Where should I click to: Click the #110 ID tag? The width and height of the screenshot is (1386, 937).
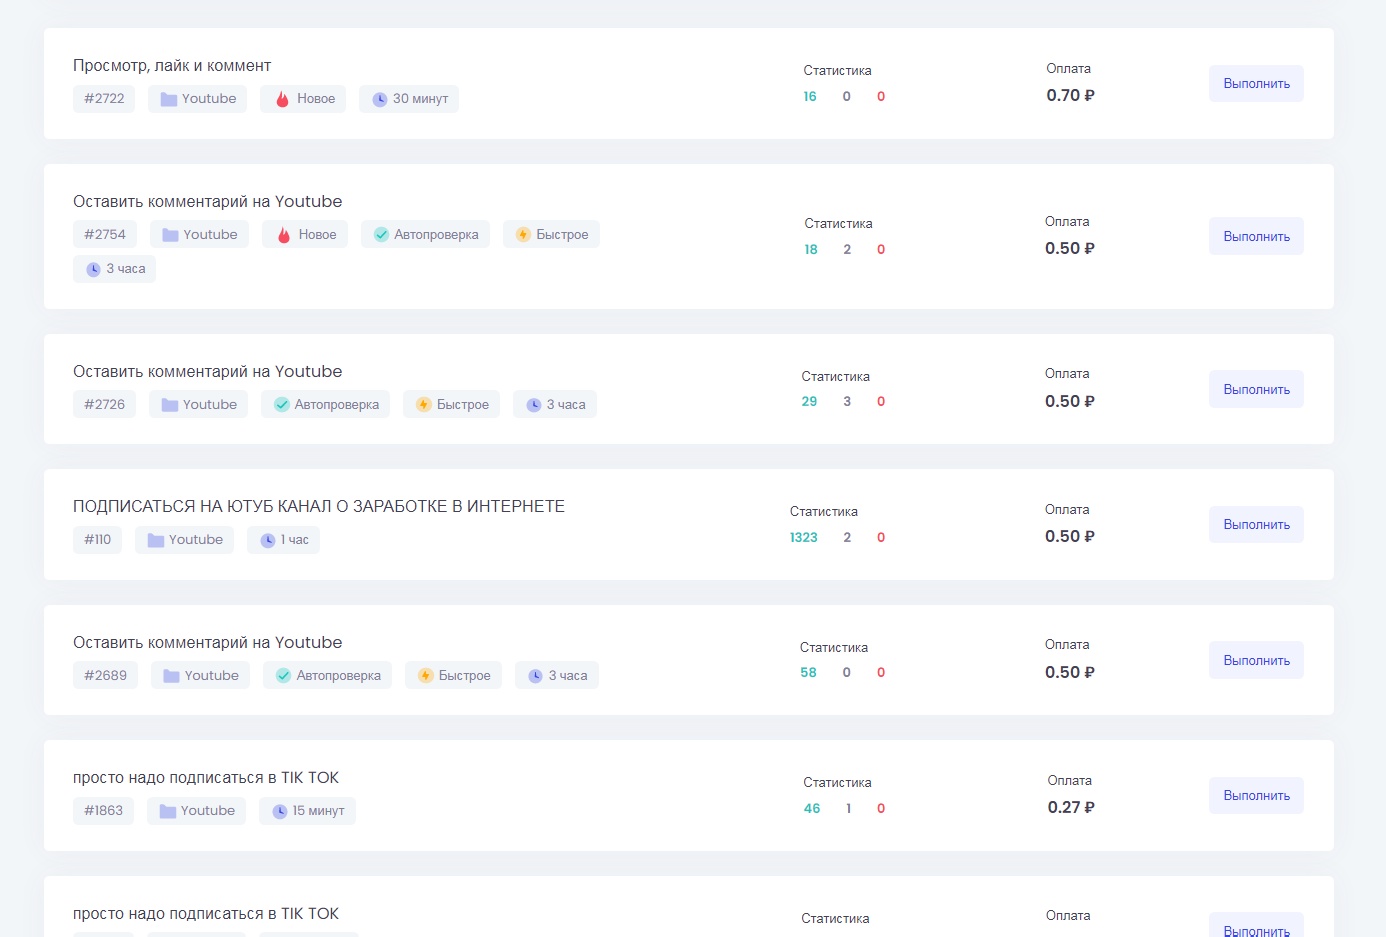97,540
